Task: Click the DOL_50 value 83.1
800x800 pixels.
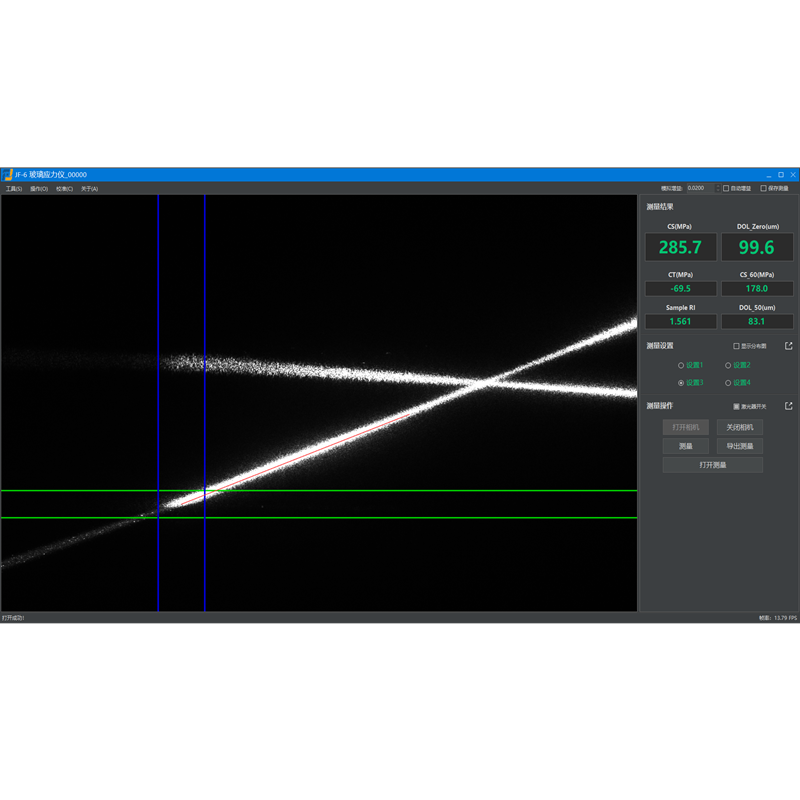Action: point(757,321)
